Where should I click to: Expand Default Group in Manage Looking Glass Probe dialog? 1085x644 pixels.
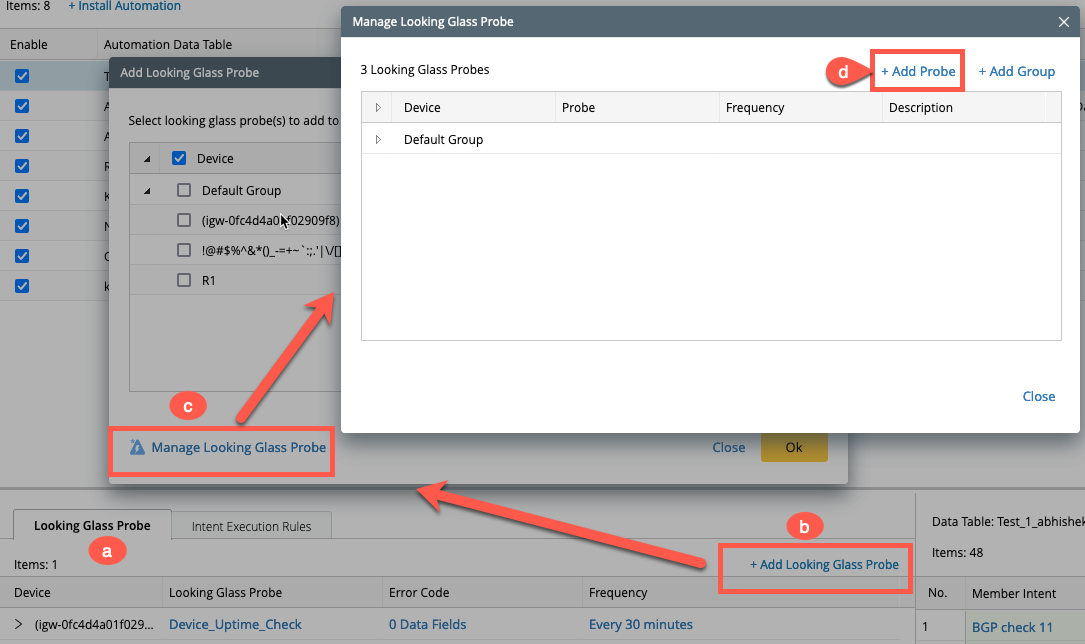click(x=378, y=139)
